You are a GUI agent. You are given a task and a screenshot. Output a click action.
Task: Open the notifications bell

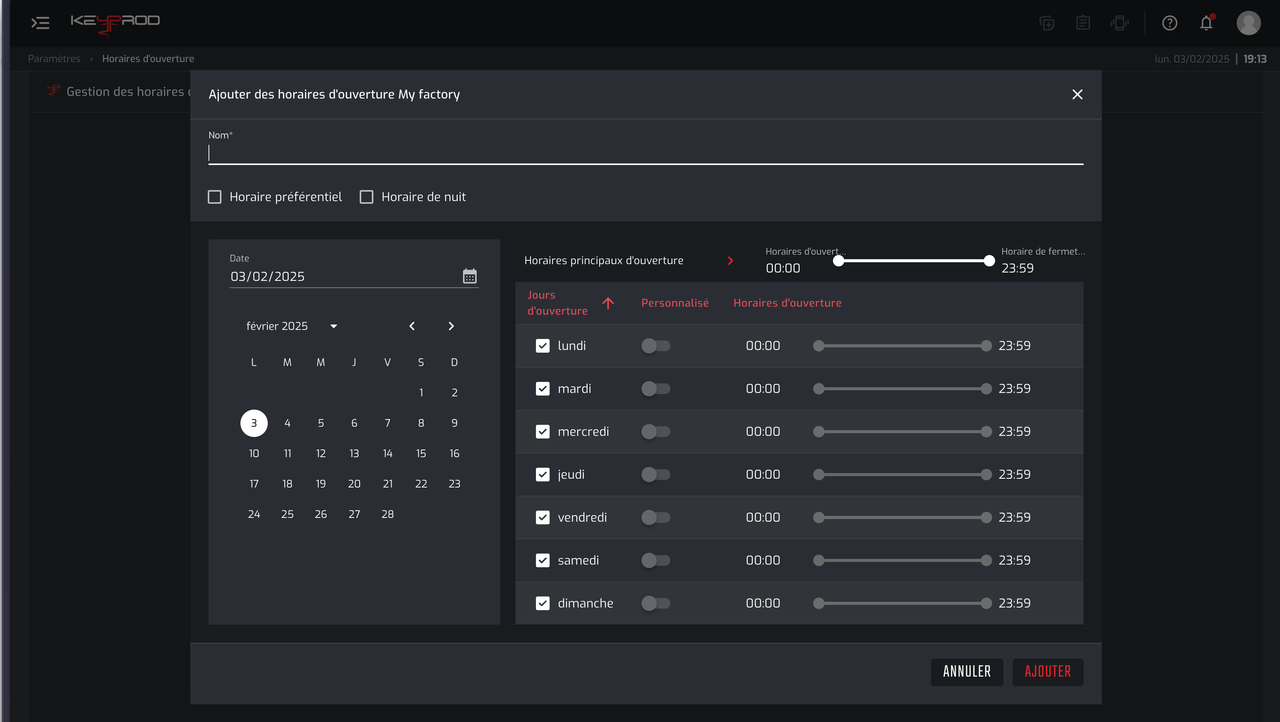tap(1206, 23)
